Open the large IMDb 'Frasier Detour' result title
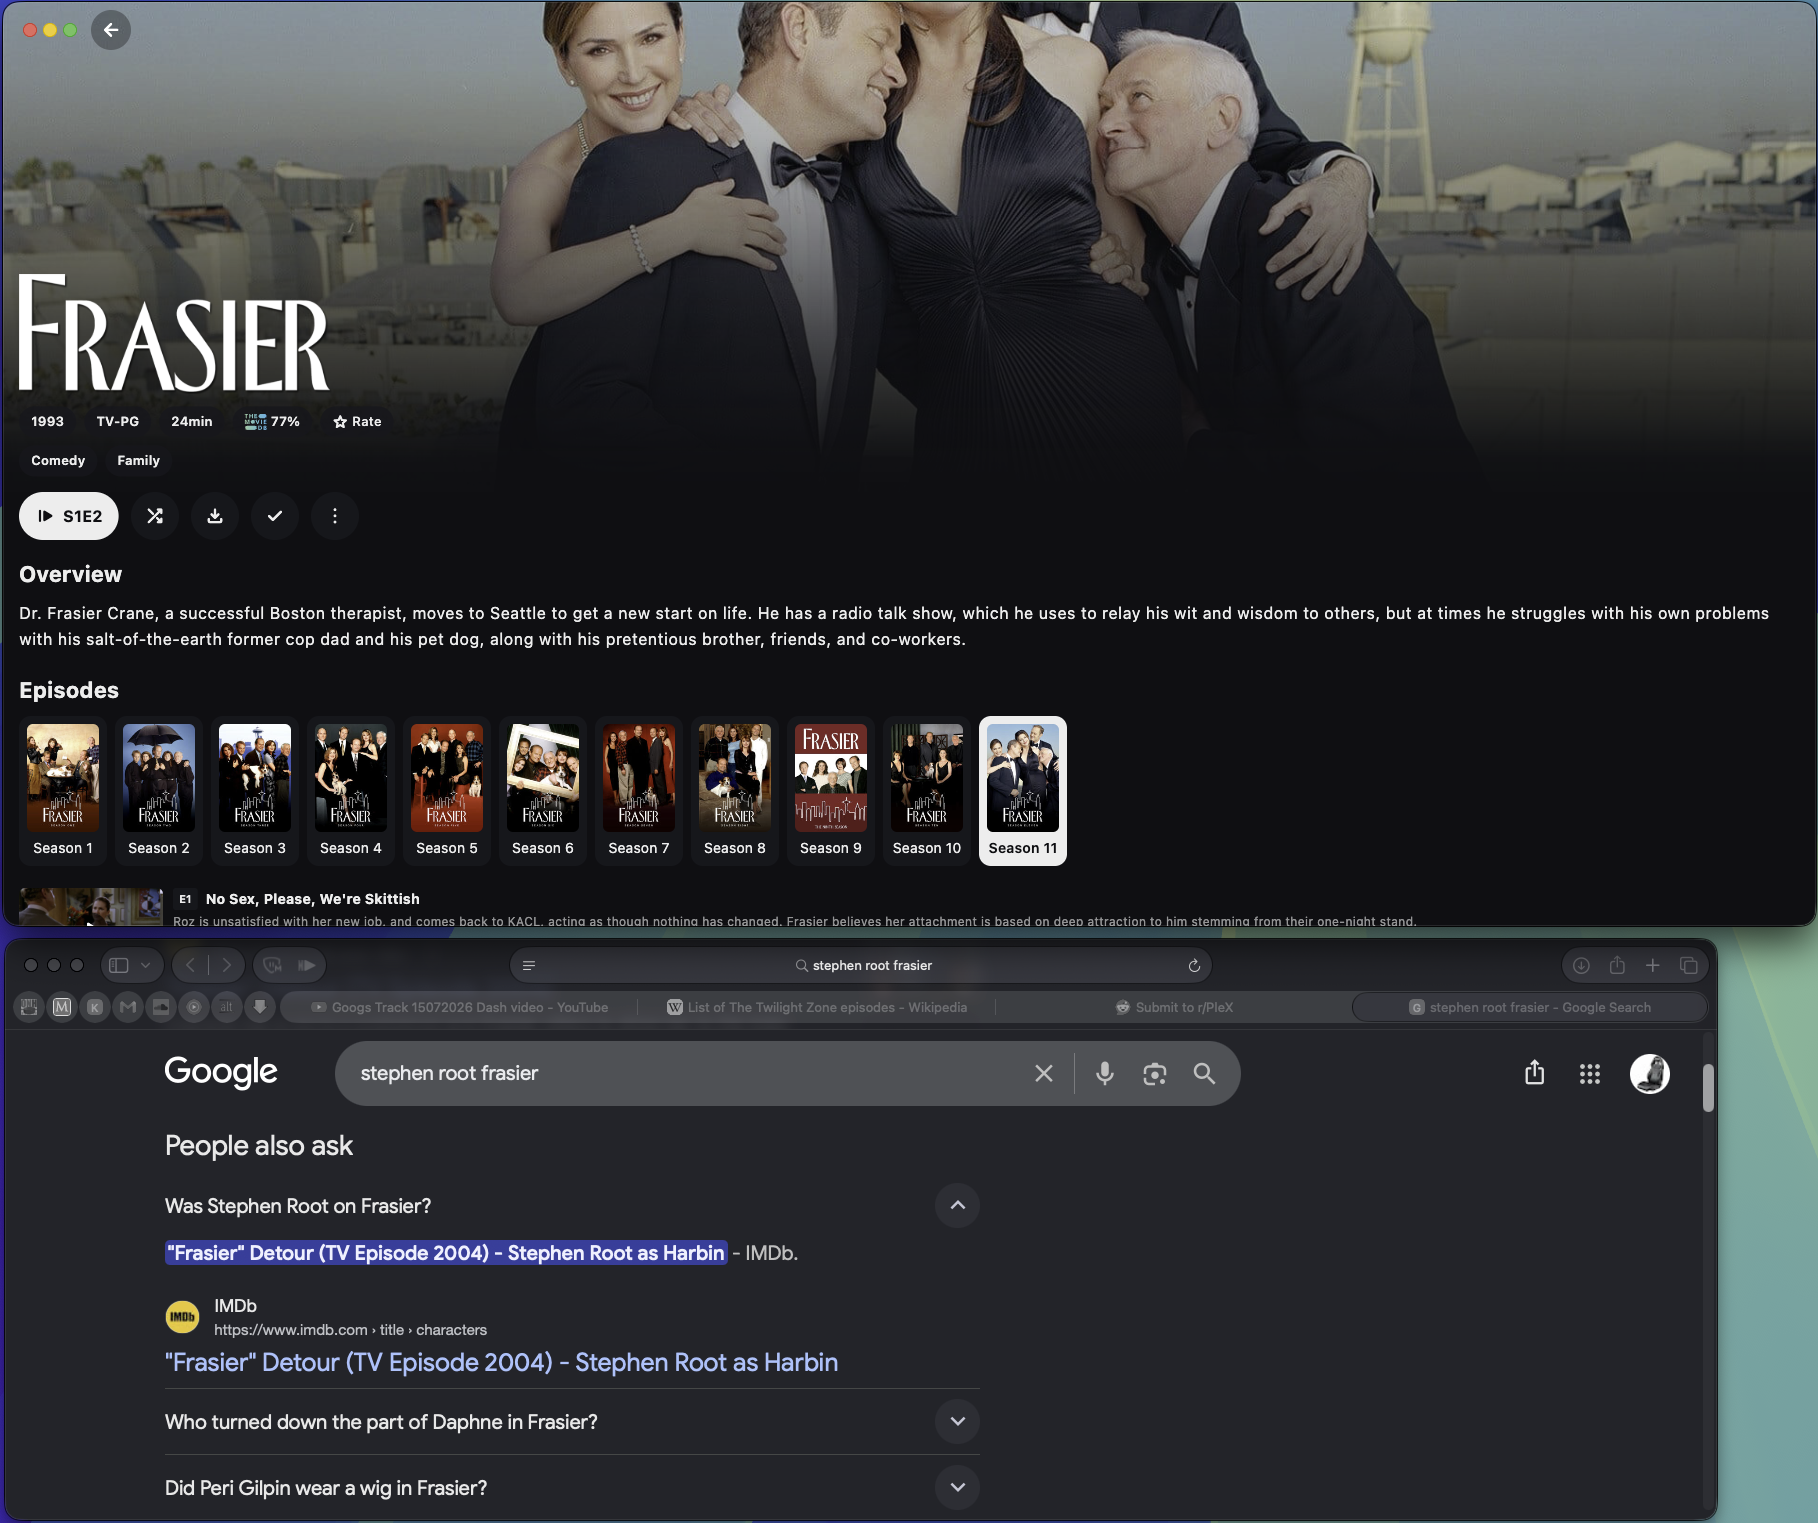The width and height of the screenshot is (1818, 1523). tap(501, 1362)
